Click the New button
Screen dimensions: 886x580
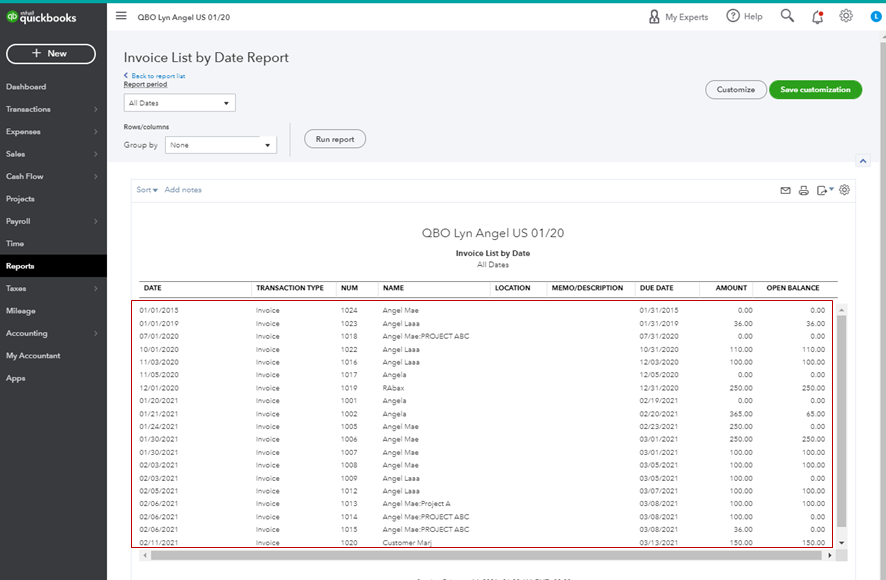coord(51,54)
